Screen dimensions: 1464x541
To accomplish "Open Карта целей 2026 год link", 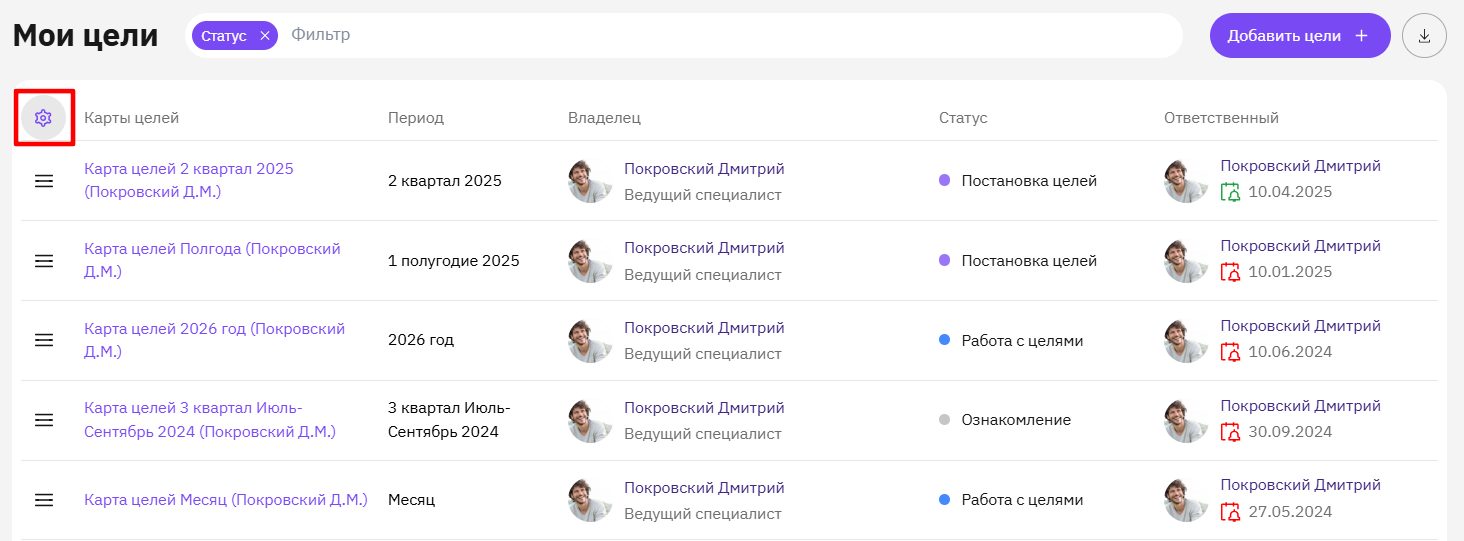I will point(215,340).
